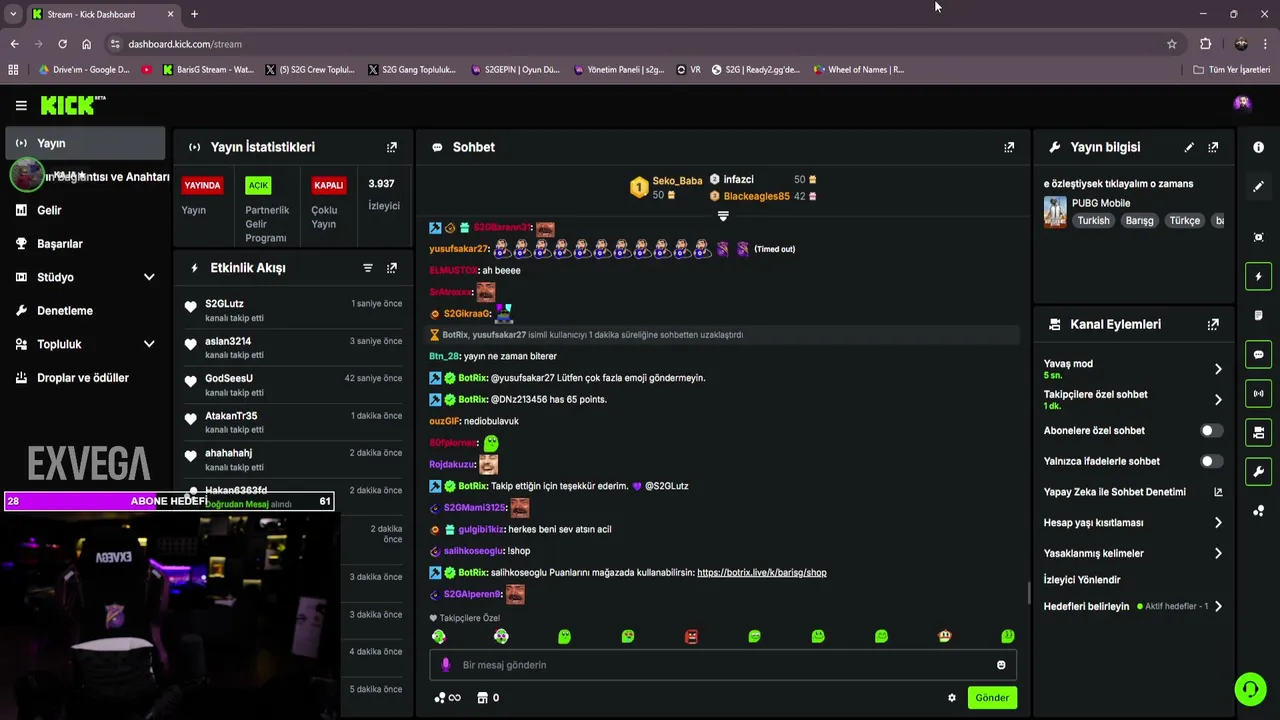Screen dimensions: 1280x720
Task: Open the botrix.live shop link in chat
Action: tap(761, 573)
